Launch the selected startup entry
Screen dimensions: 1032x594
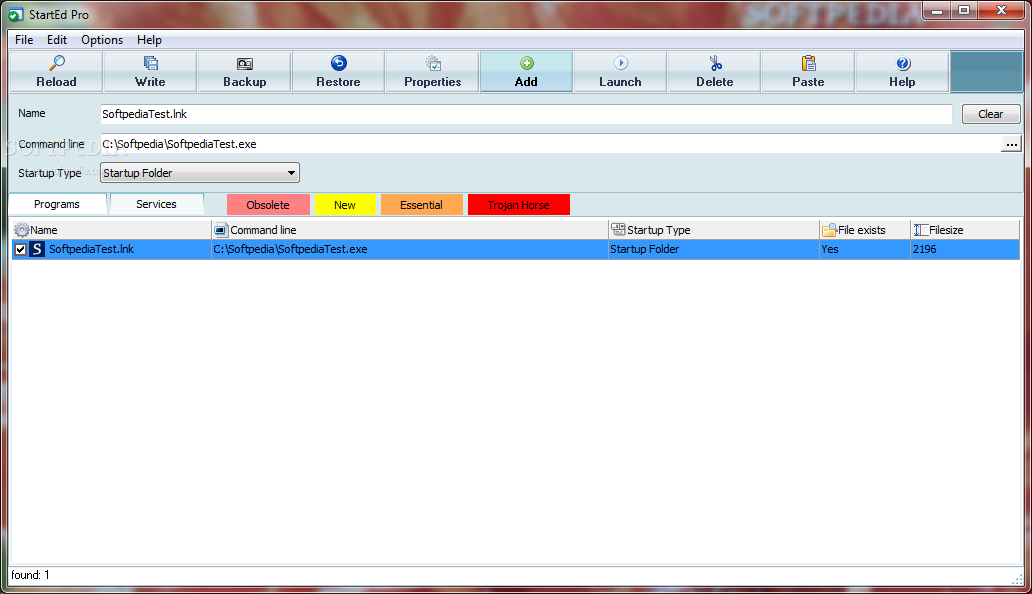[x=620, y=72]
